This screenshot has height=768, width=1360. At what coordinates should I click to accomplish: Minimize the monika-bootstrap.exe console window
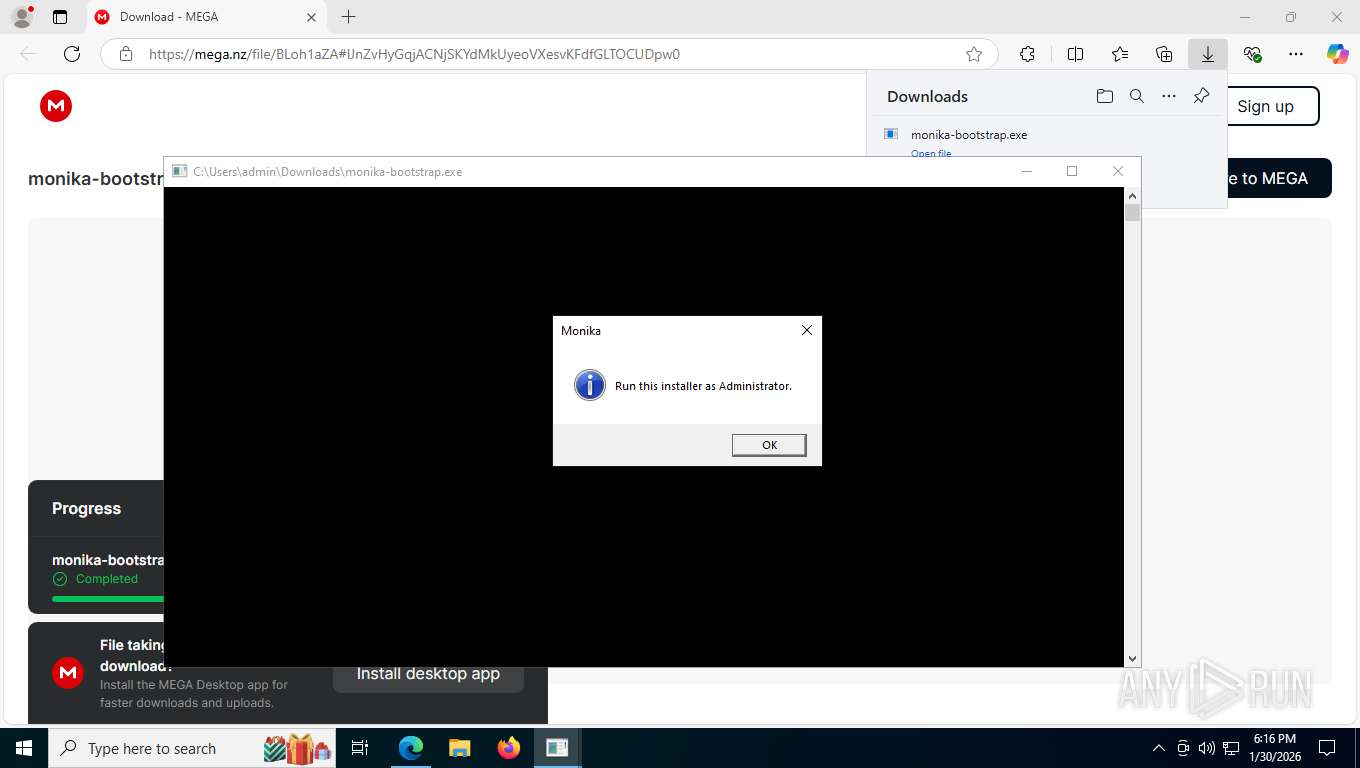(1026, 171)
